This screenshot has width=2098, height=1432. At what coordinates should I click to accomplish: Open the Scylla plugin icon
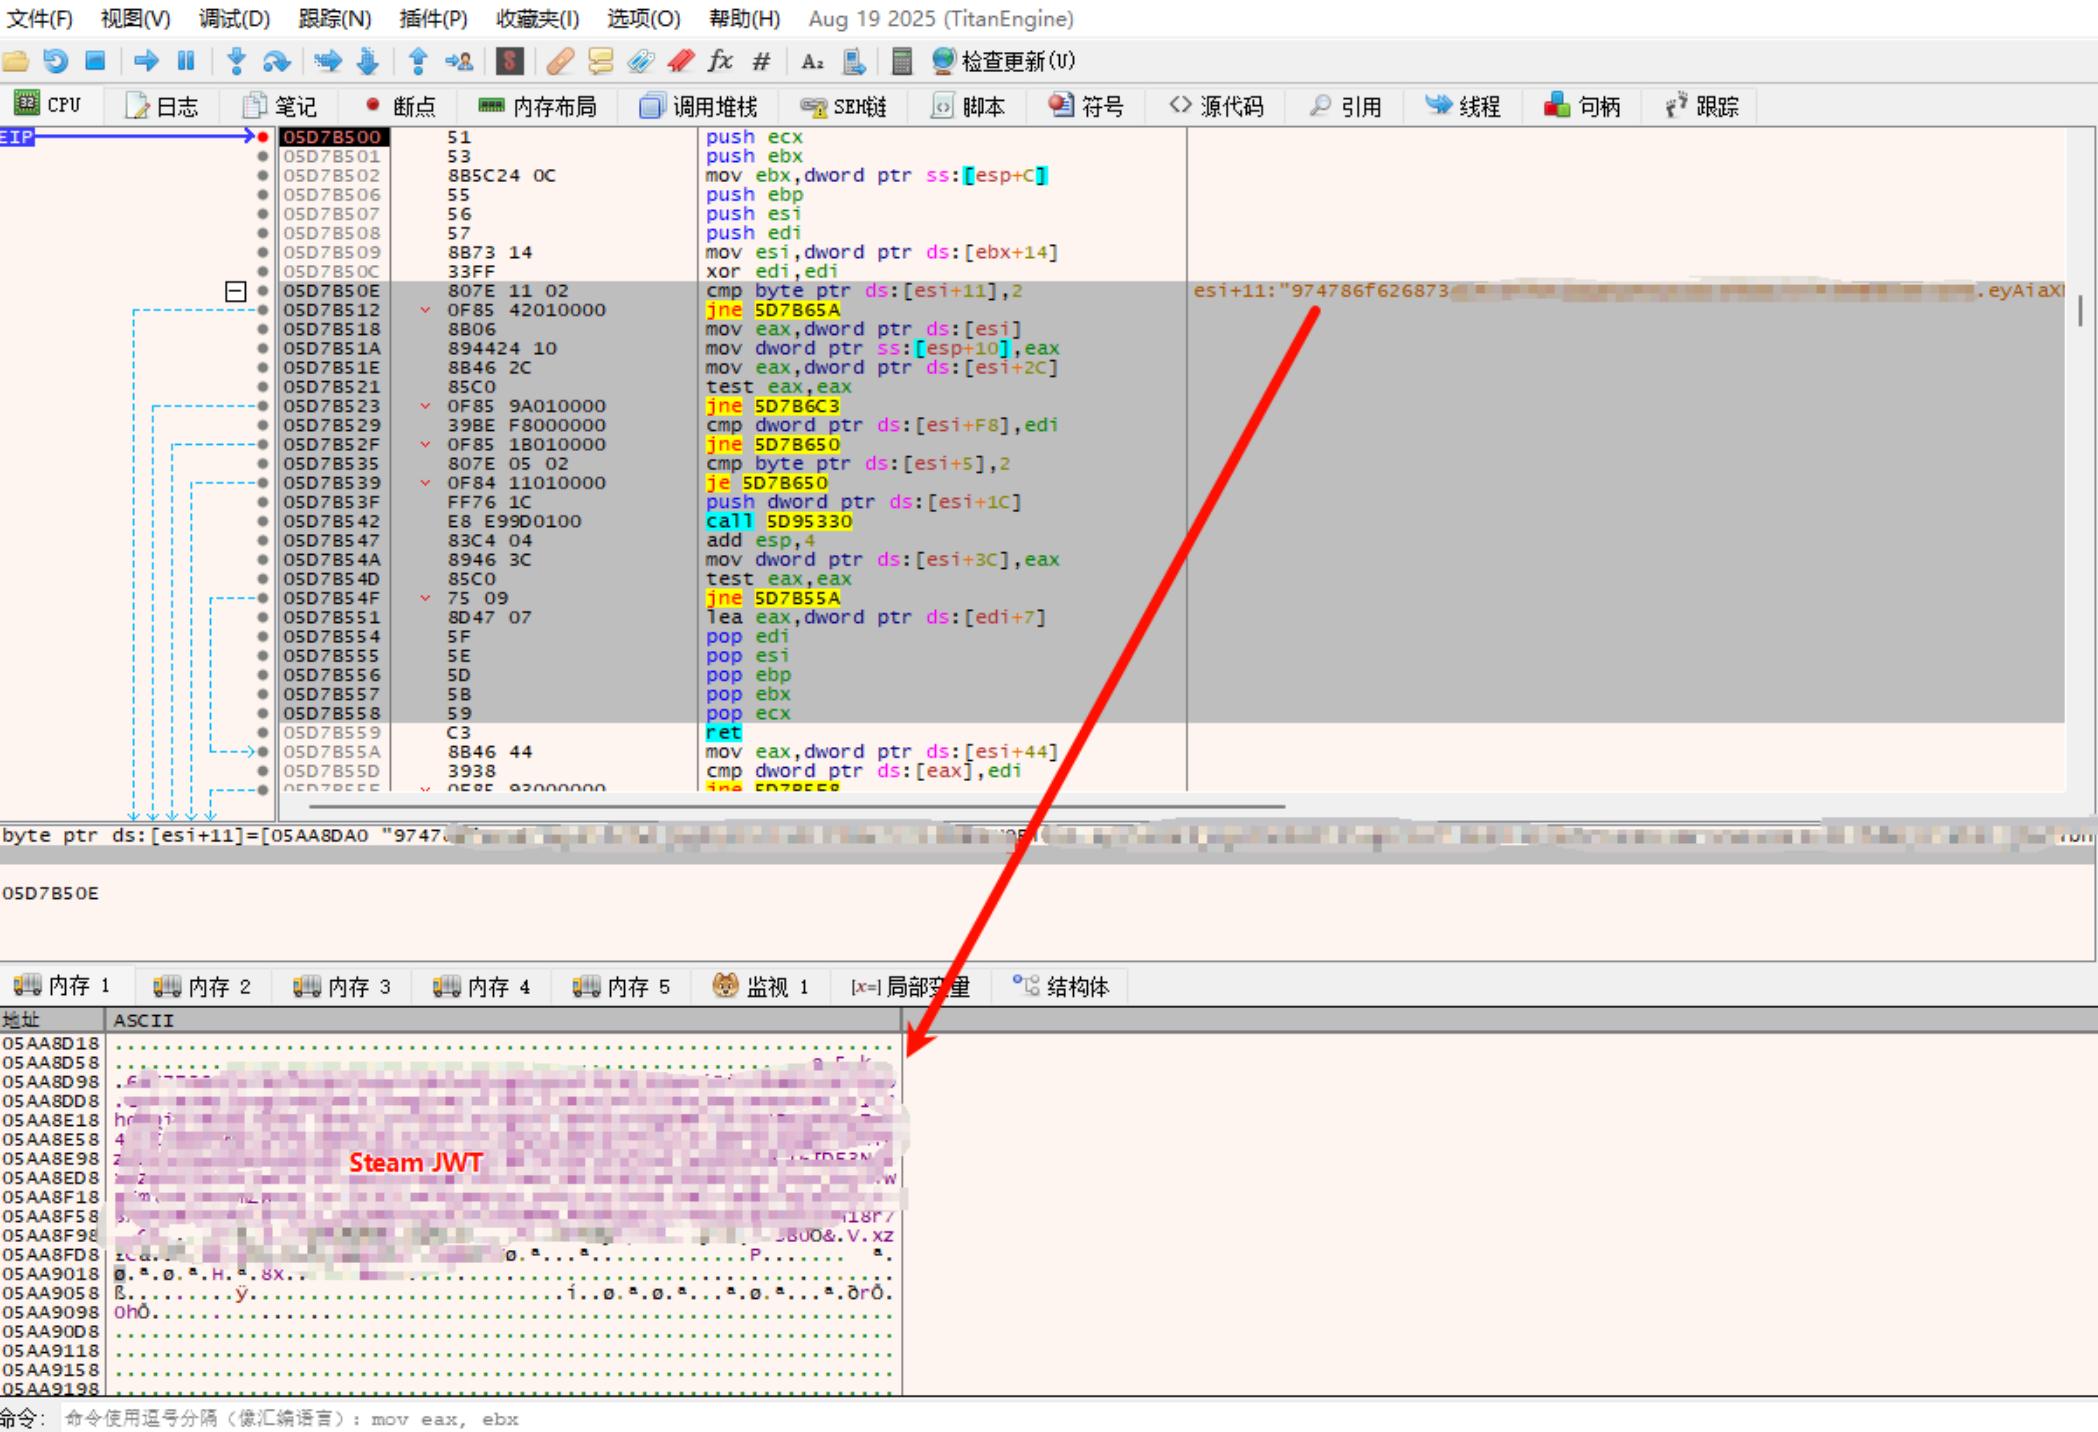click(509, 61)
